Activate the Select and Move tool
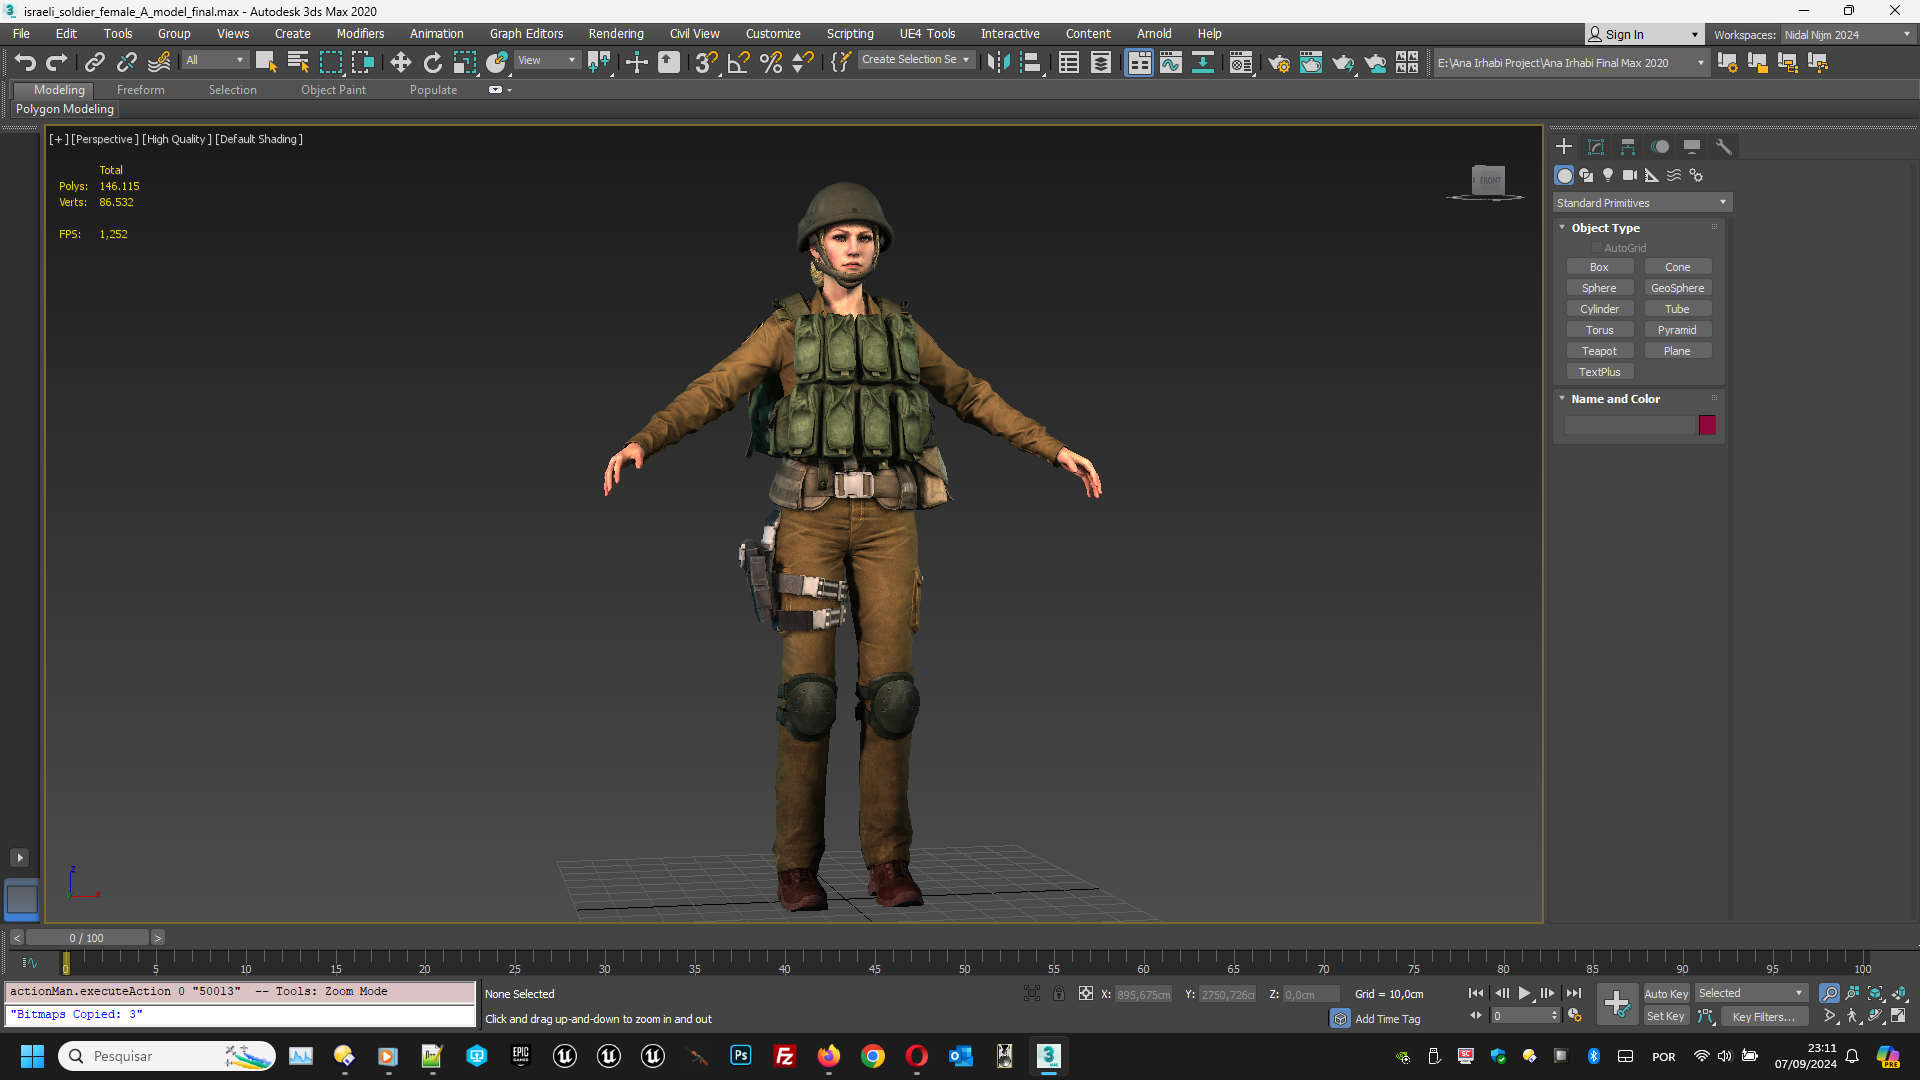Screen dimensions: 1920x1080 [x=400, y=62]
